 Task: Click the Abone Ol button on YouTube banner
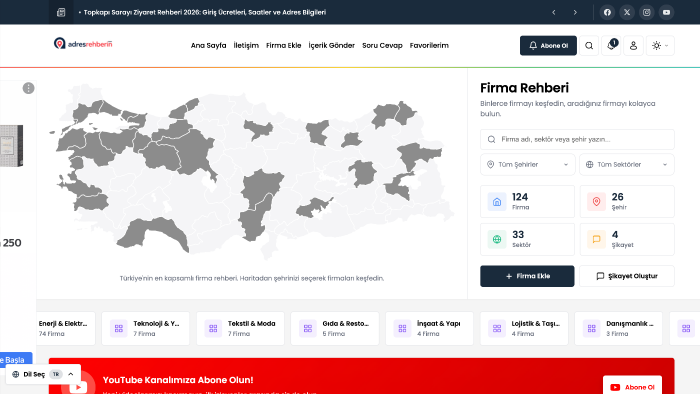632,387
